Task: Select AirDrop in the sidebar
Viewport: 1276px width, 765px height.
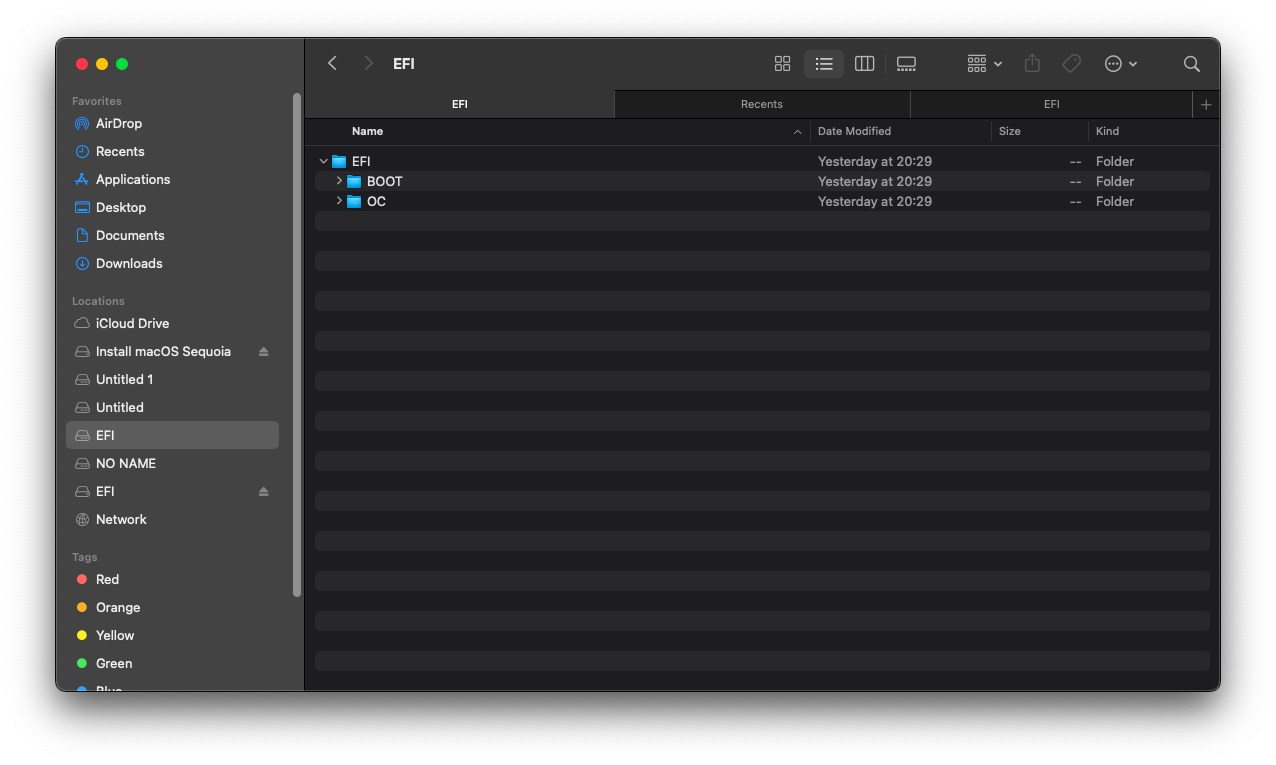Action: 117,123
